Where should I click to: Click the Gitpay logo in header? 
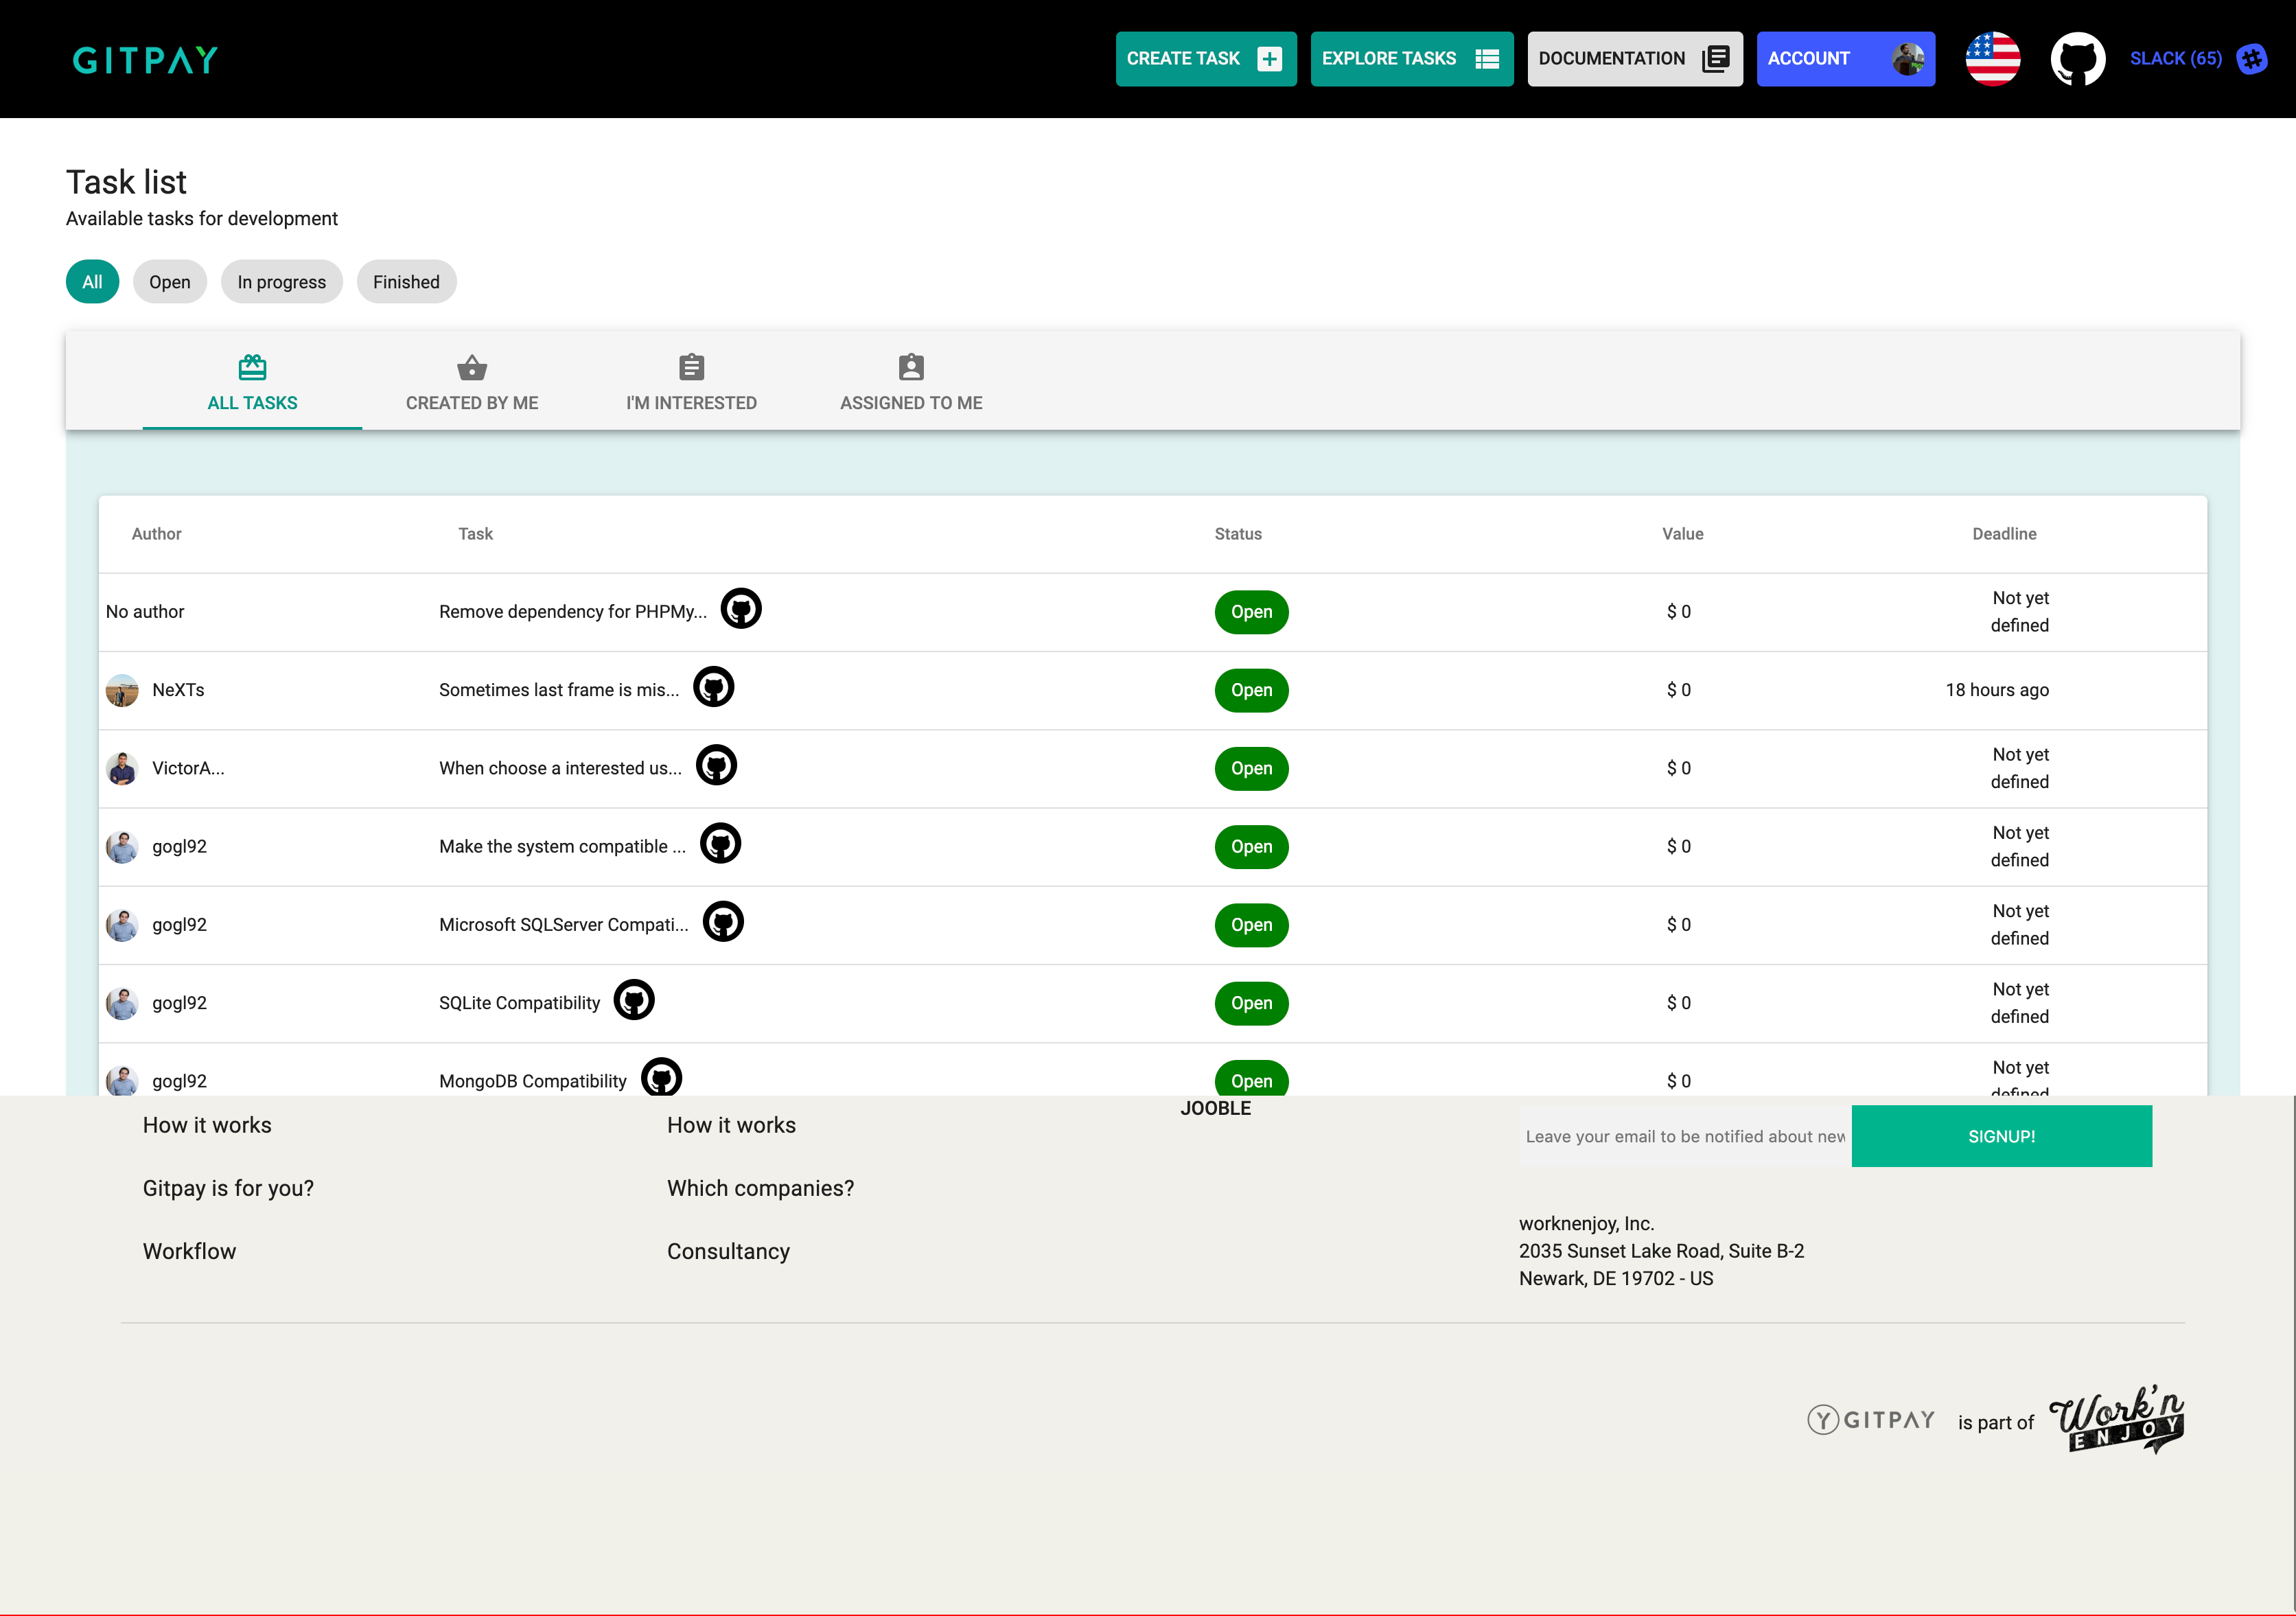[145, 60]
